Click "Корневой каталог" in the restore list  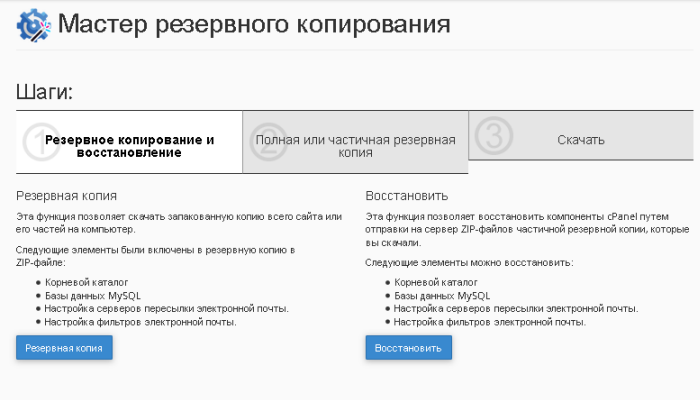point(436,283)
